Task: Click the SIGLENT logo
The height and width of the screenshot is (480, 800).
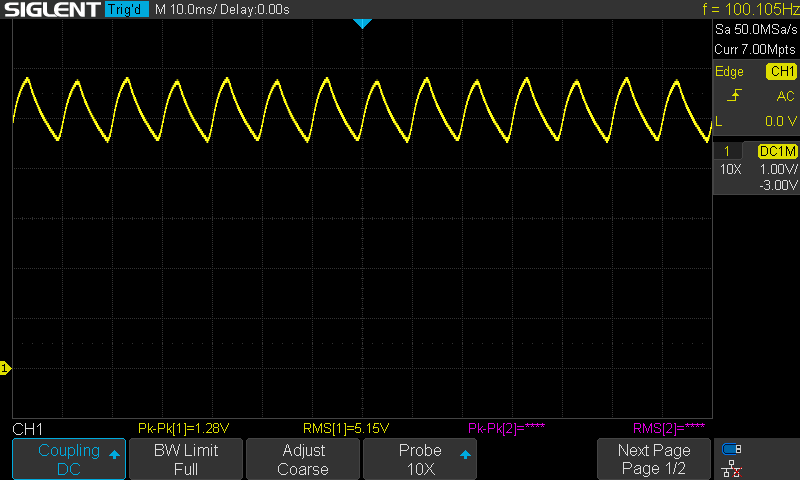Action: 50,9
